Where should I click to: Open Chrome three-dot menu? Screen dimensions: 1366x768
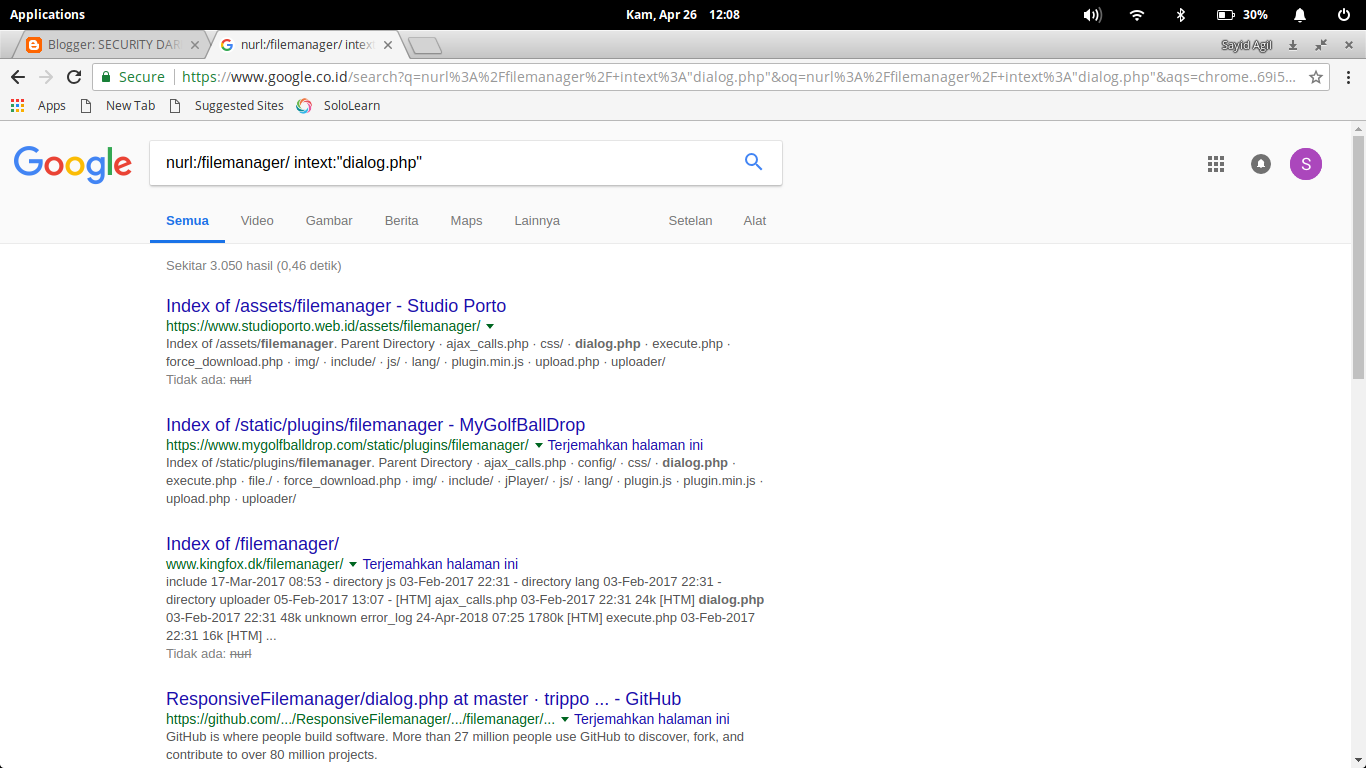(1347, 77)
